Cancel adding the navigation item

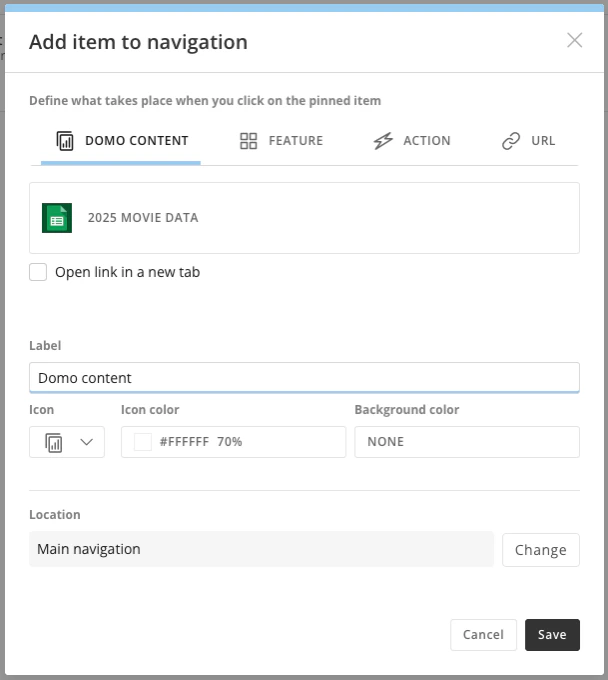(484, 635)
